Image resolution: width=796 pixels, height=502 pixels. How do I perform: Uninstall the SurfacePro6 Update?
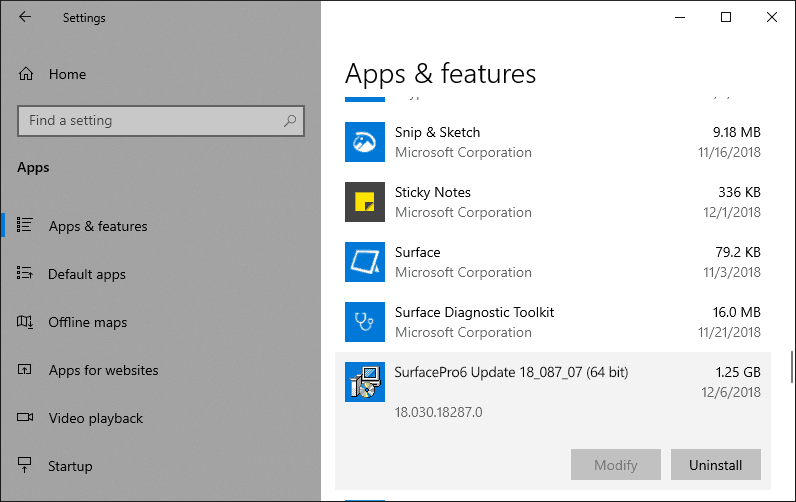[716, 464]
